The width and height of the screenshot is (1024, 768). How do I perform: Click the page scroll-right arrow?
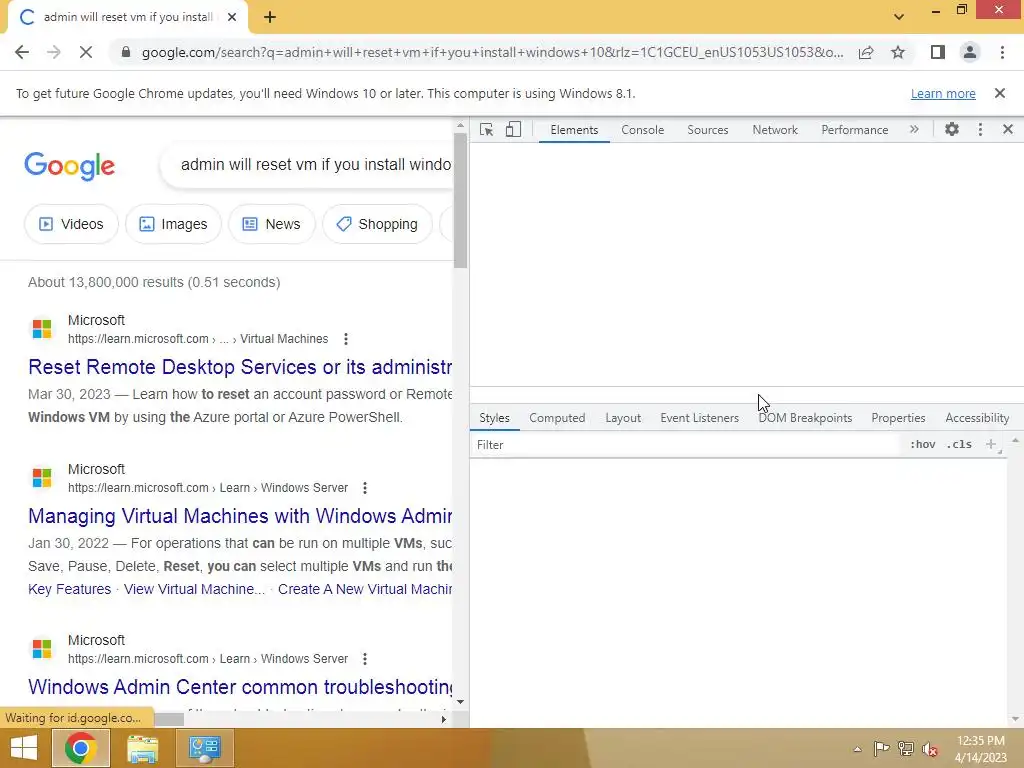(x=443, y=719)
